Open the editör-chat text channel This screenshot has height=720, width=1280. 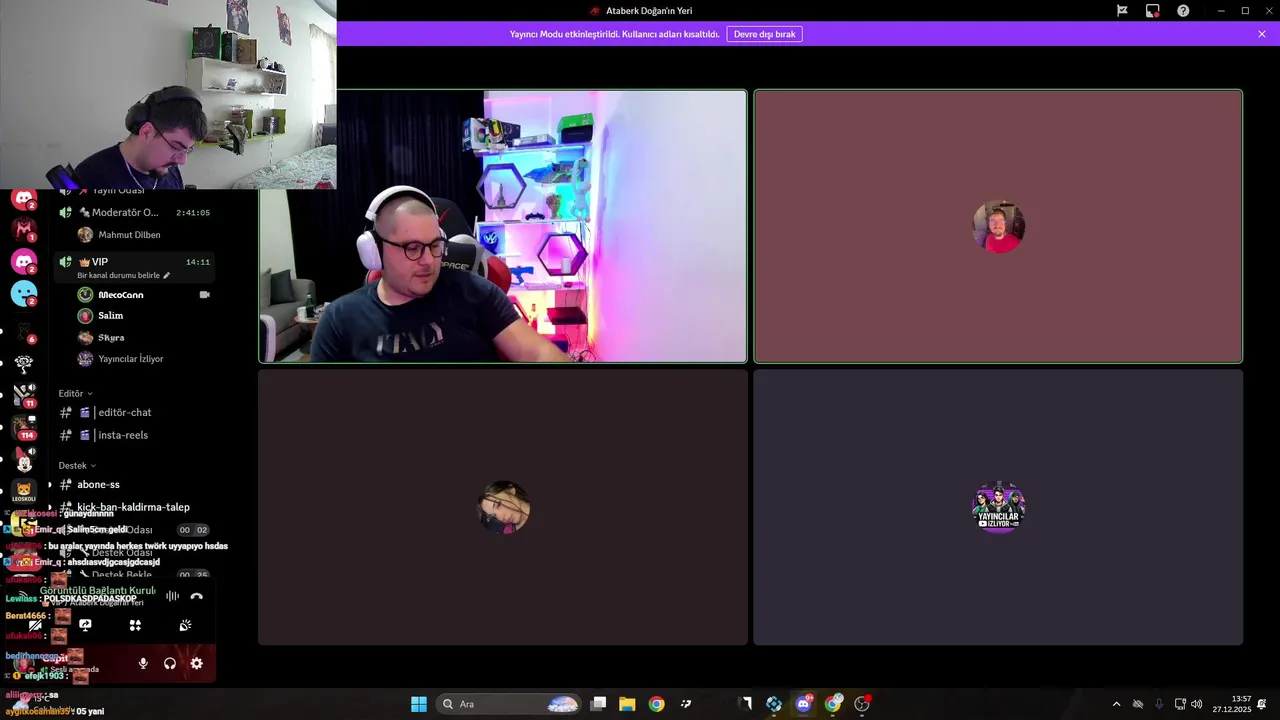click(x=125, y=412)
